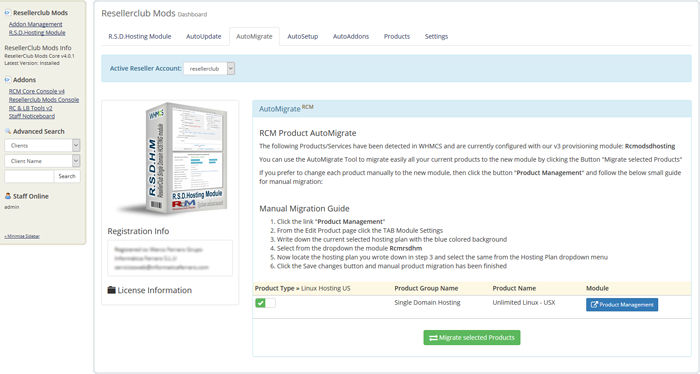
Task: Open the R.S.D.Hosting Module sidebar link
Action: pos(37,33)
